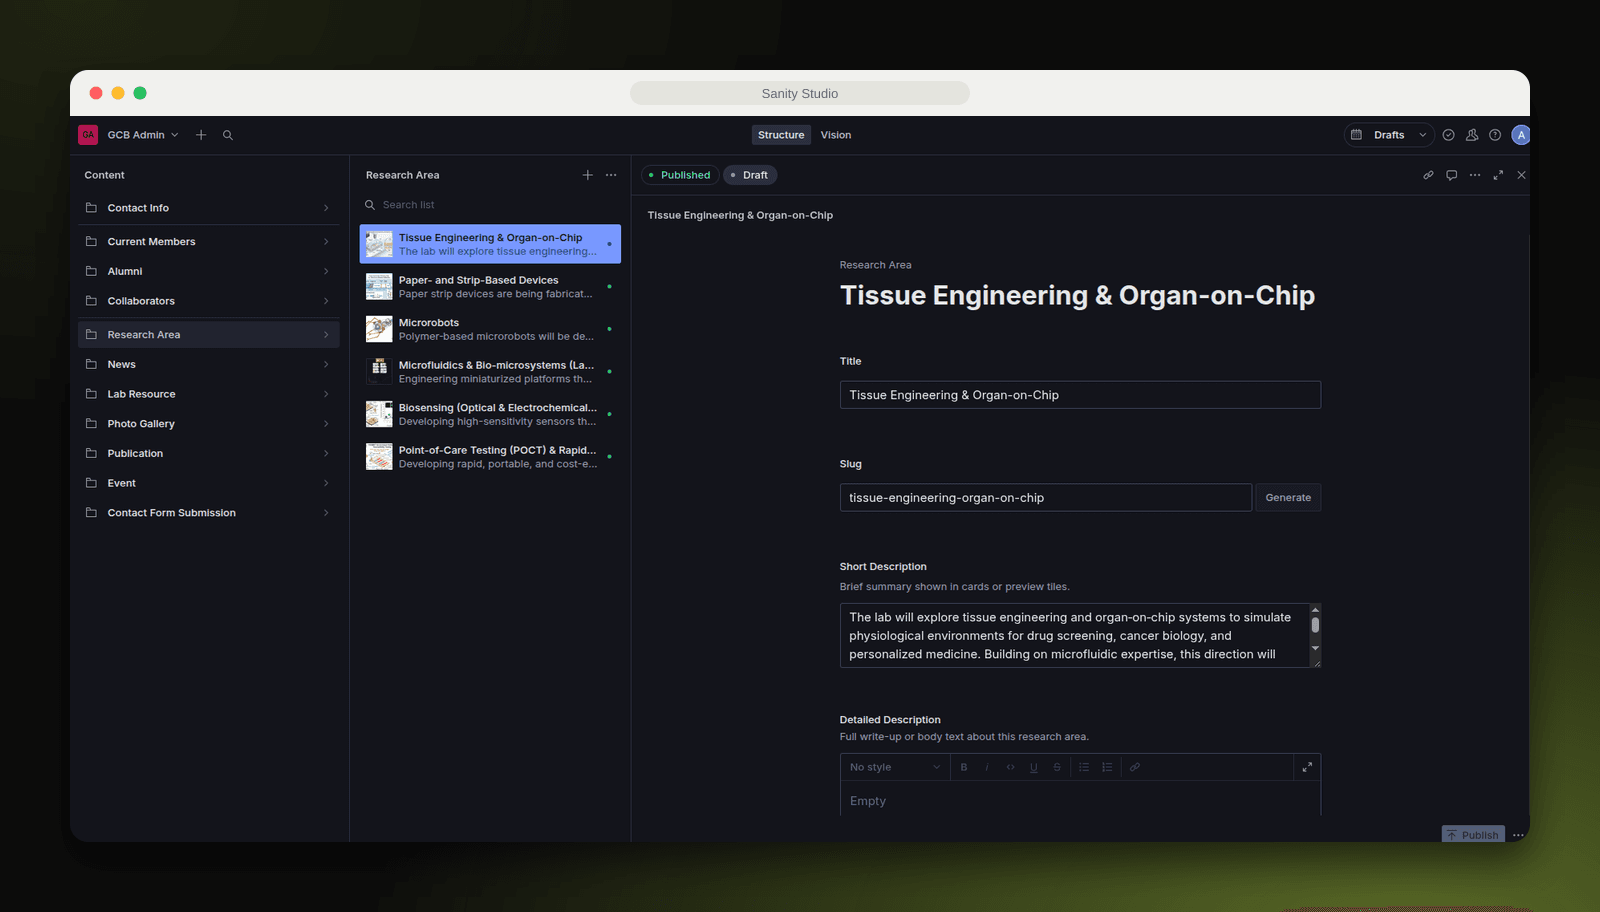The image size is (1600, 912).
Task: Expand the document pane to focus mode
Action: pos(1498,175)
